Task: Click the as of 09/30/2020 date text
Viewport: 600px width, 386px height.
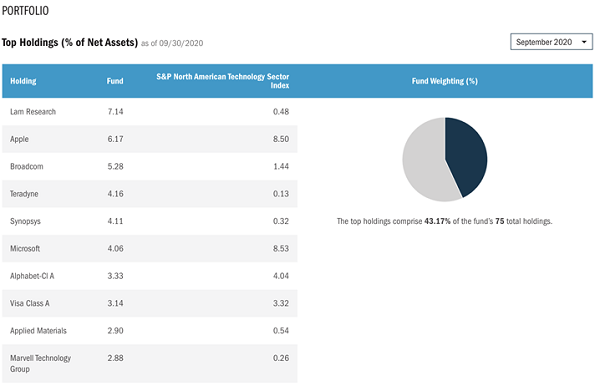Action: point(172,43)
